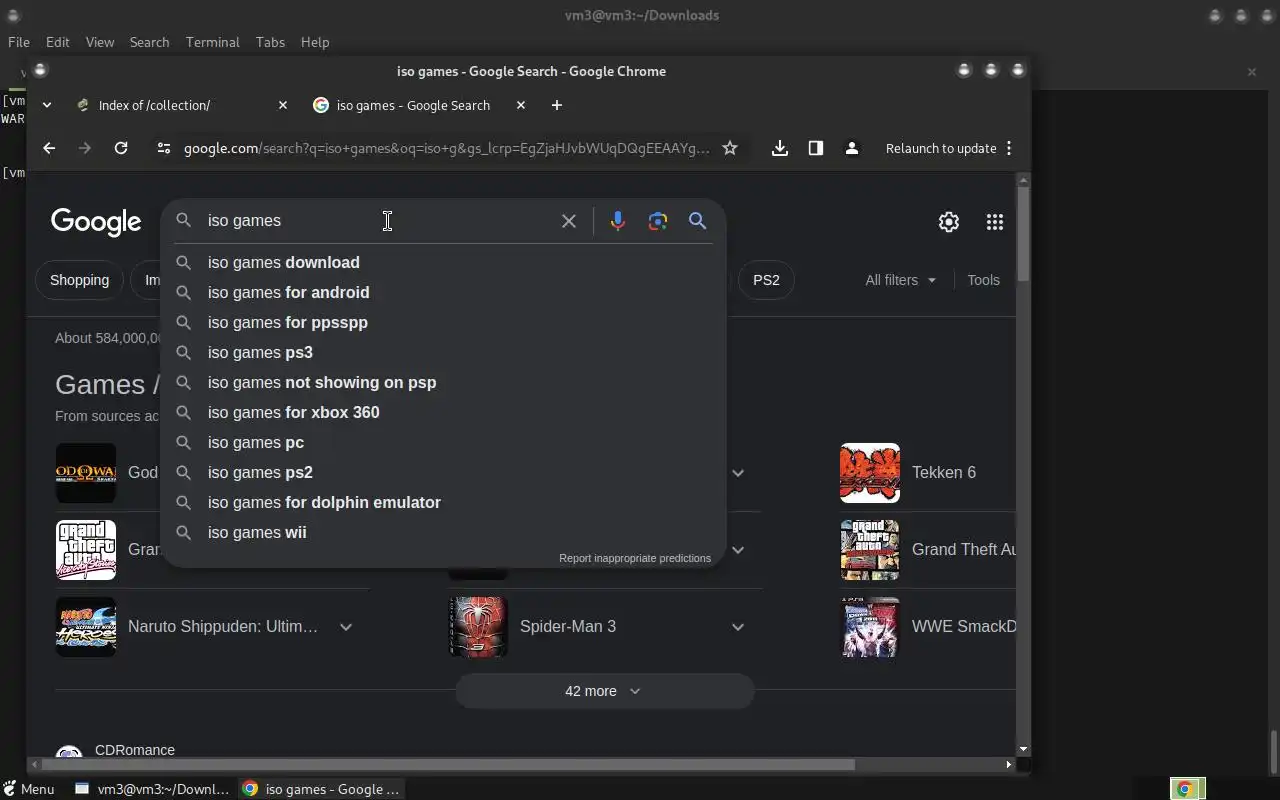Open Chrome downloads icon
The width and height of the screenshot is (1280, 800).
[780, 148]
